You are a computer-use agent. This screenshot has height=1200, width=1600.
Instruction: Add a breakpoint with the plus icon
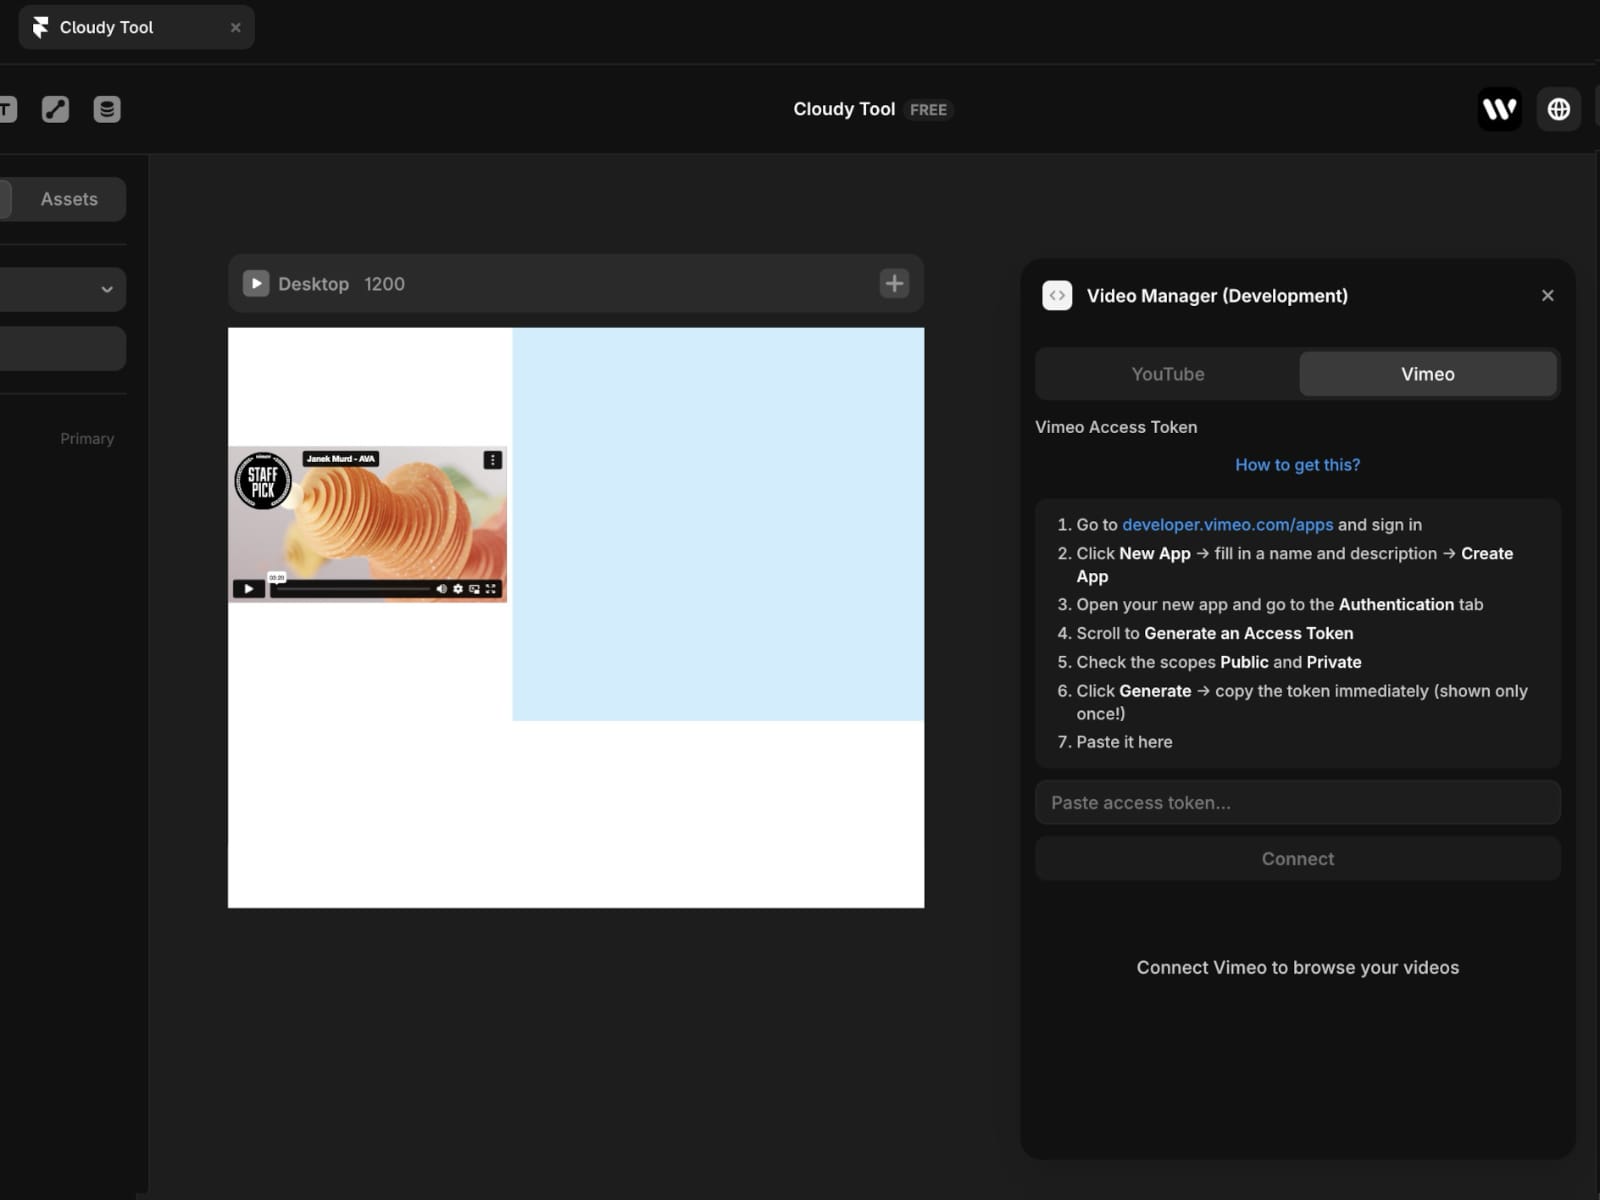[x=894, y=284]
